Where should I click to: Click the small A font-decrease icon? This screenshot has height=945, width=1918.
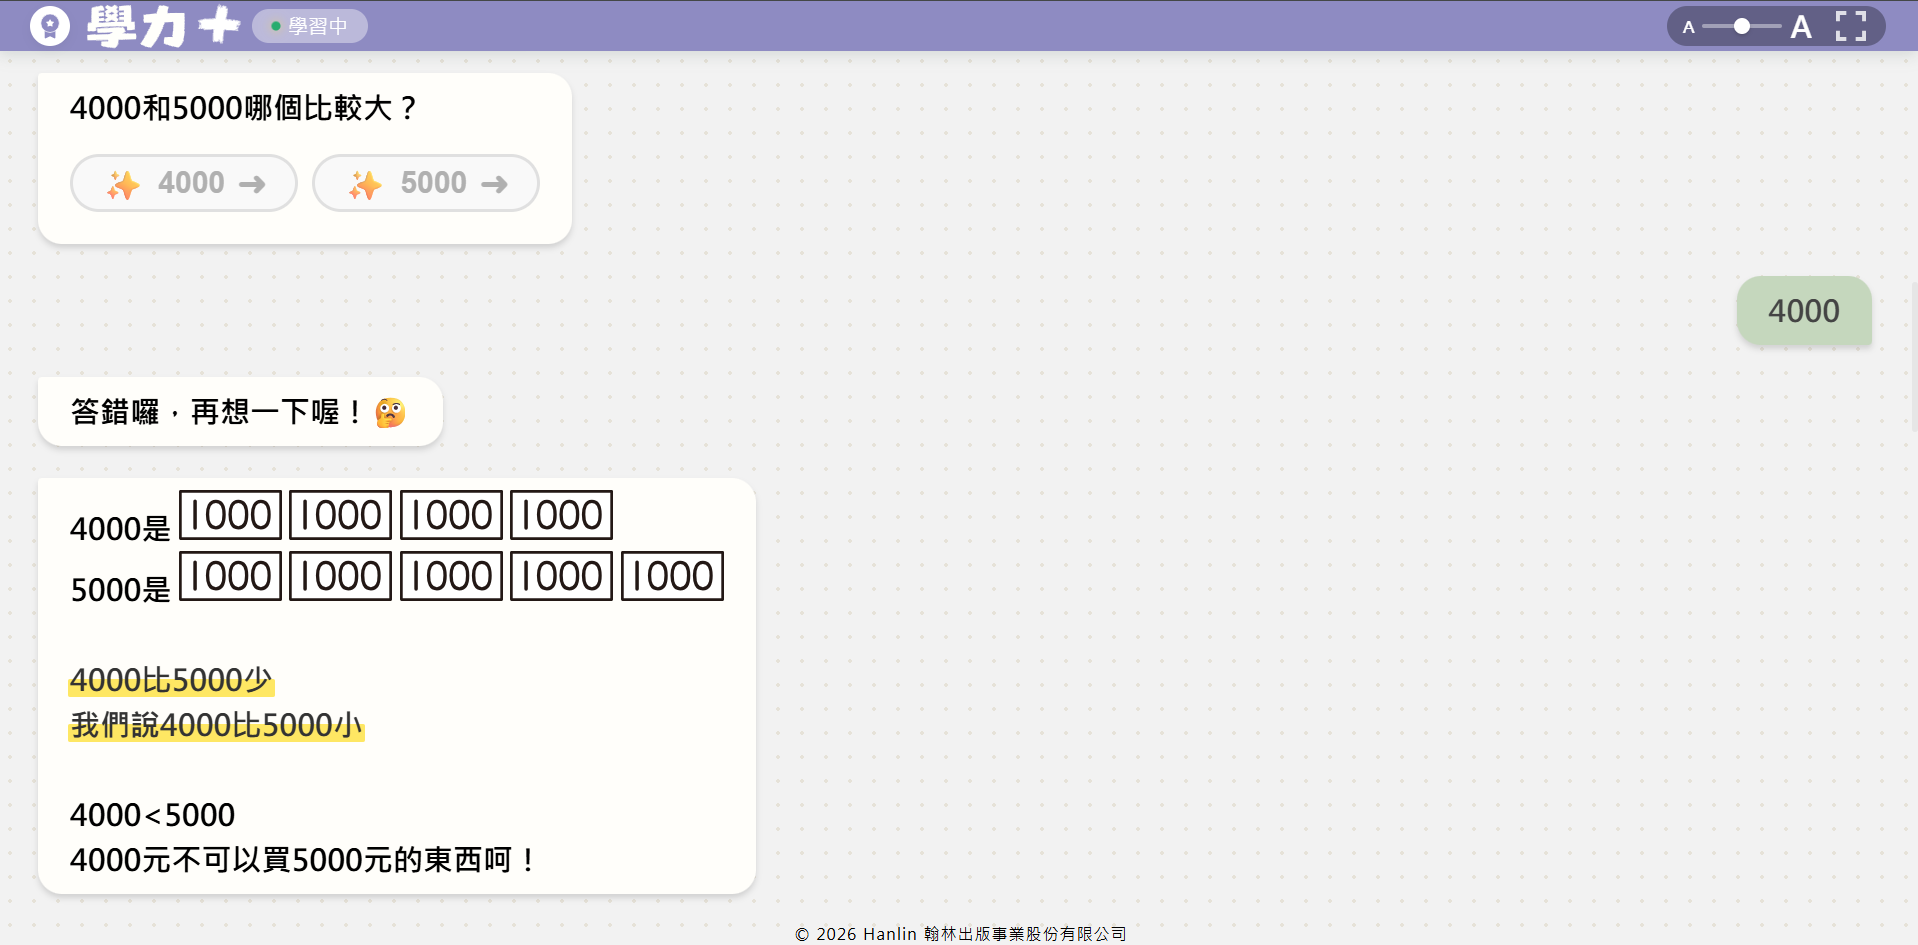click(x=1689, y=27)
